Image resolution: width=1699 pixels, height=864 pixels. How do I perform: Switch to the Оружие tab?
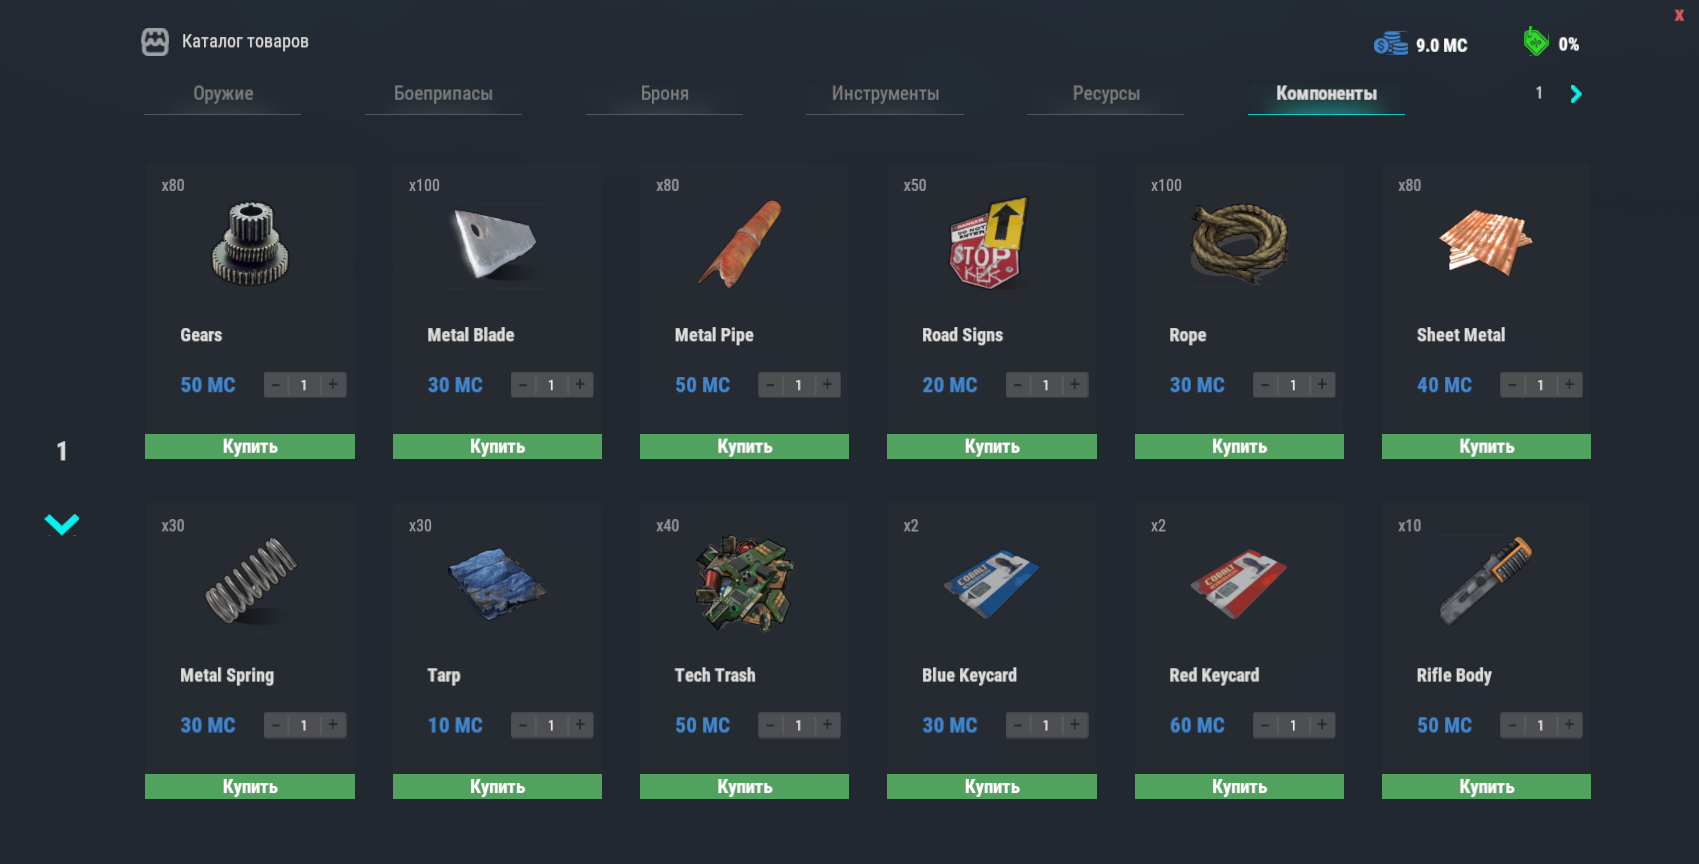(223, 94)
